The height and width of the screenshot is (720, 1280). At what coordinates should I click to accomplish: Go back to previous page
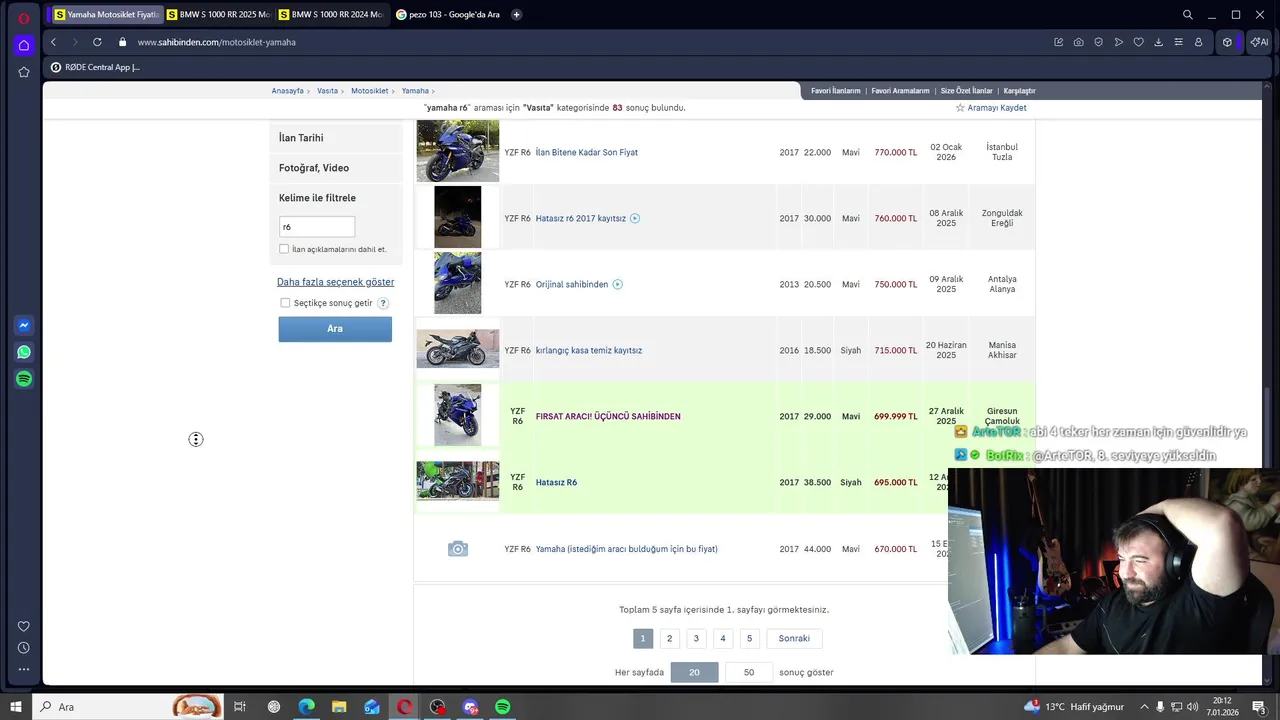point(53,42)
